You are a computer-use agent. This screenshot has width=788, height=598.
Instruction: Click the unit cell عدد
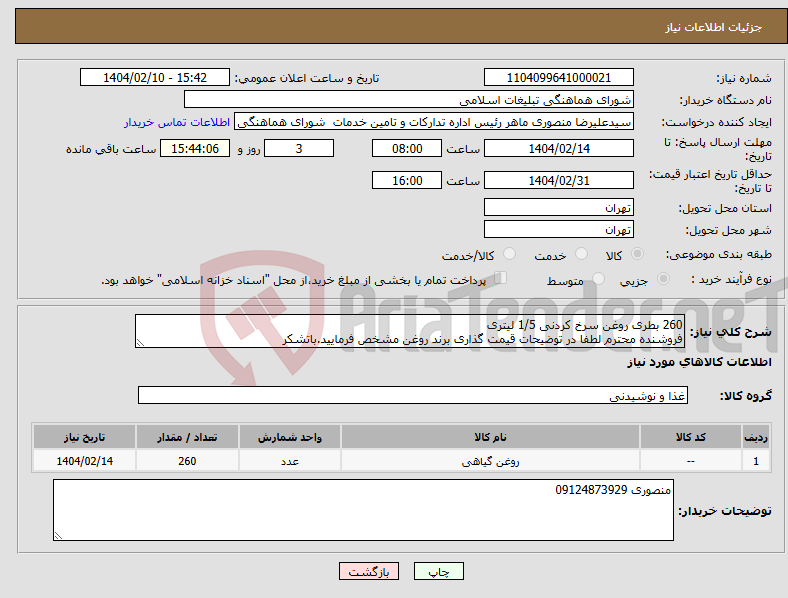click(x=290, y=460)
